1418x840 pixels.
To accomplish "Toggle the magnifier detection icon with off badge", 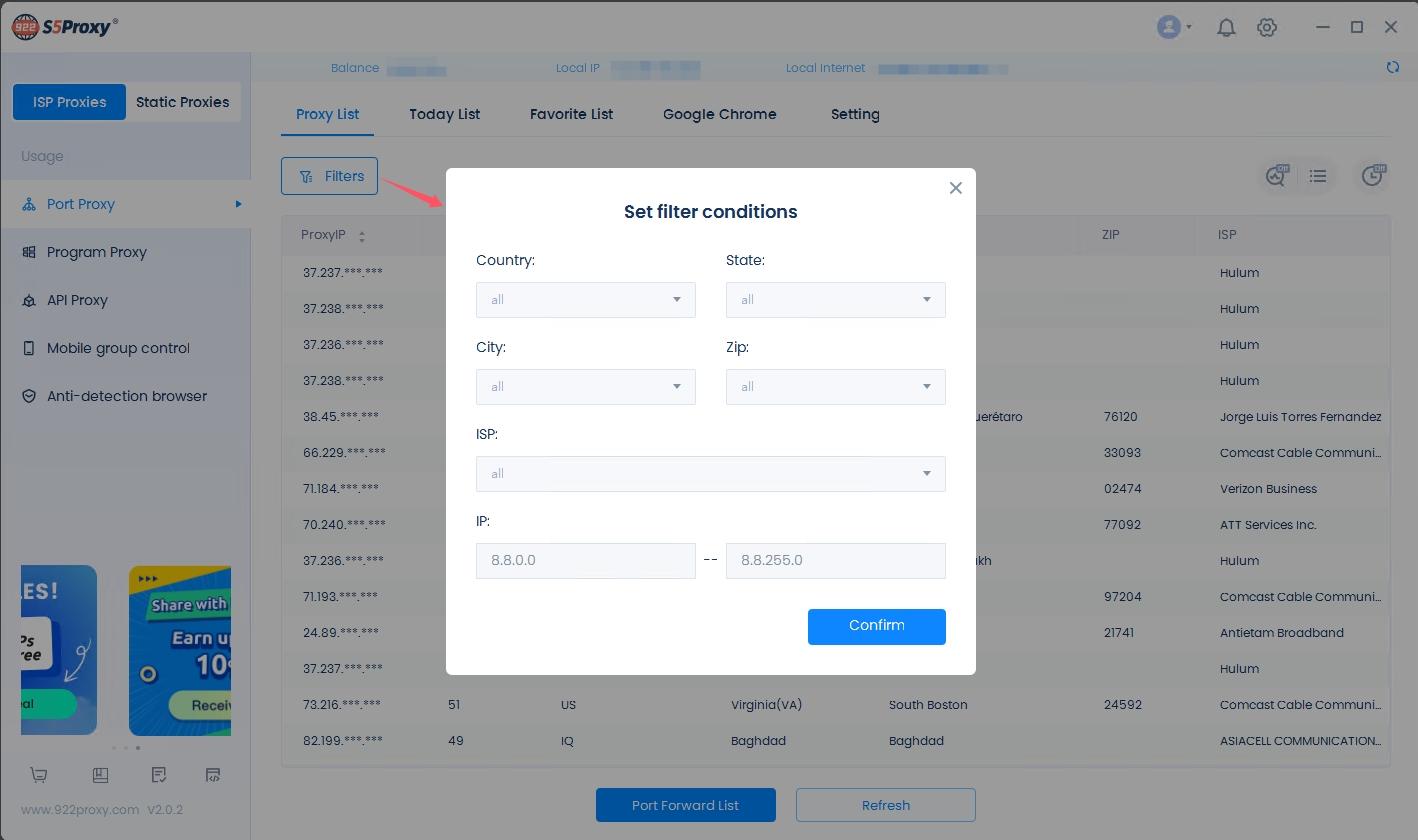I will tap(1275, 176).
